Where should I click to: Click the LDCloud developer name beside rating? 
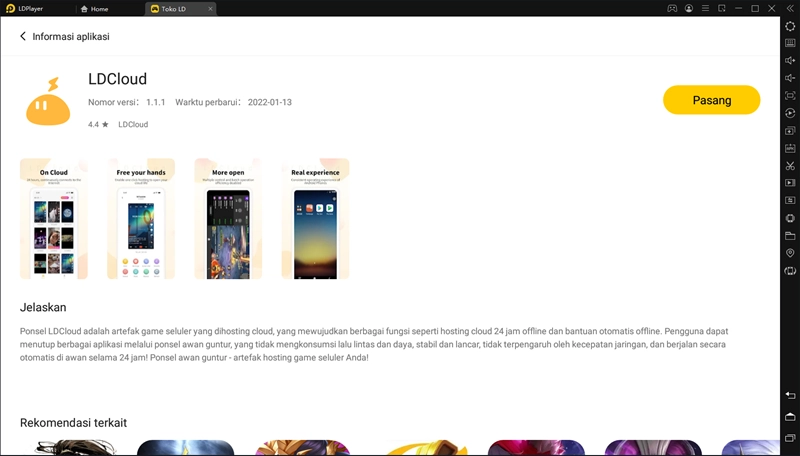point(133,124)
